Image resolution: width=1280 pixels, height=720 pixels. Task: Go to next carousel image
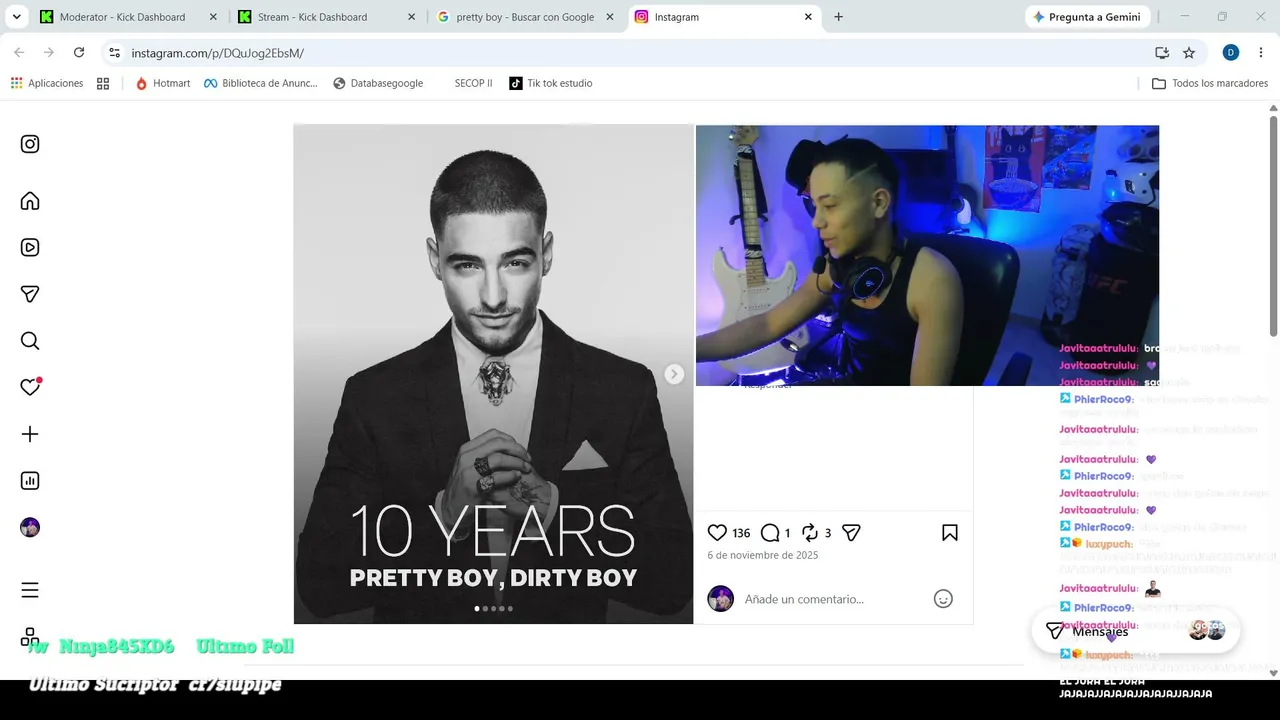(674, 374)
